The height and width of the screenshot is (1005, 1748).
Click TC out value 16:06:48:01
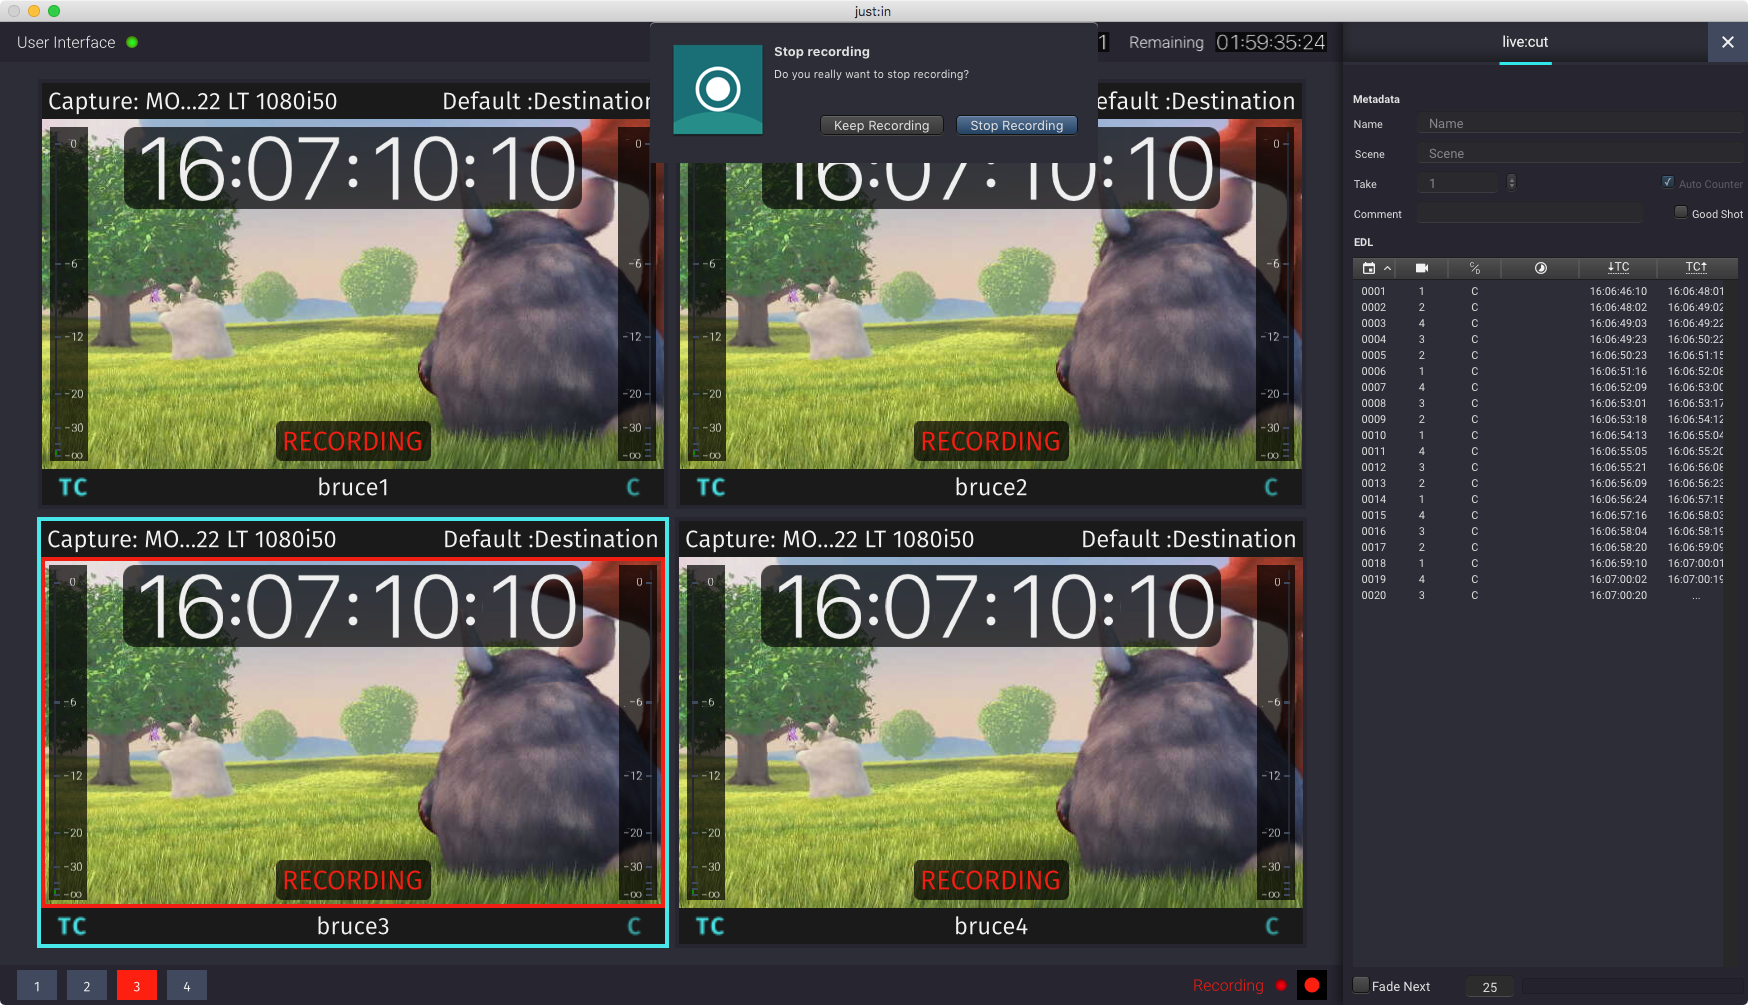tap(1696, 291)
